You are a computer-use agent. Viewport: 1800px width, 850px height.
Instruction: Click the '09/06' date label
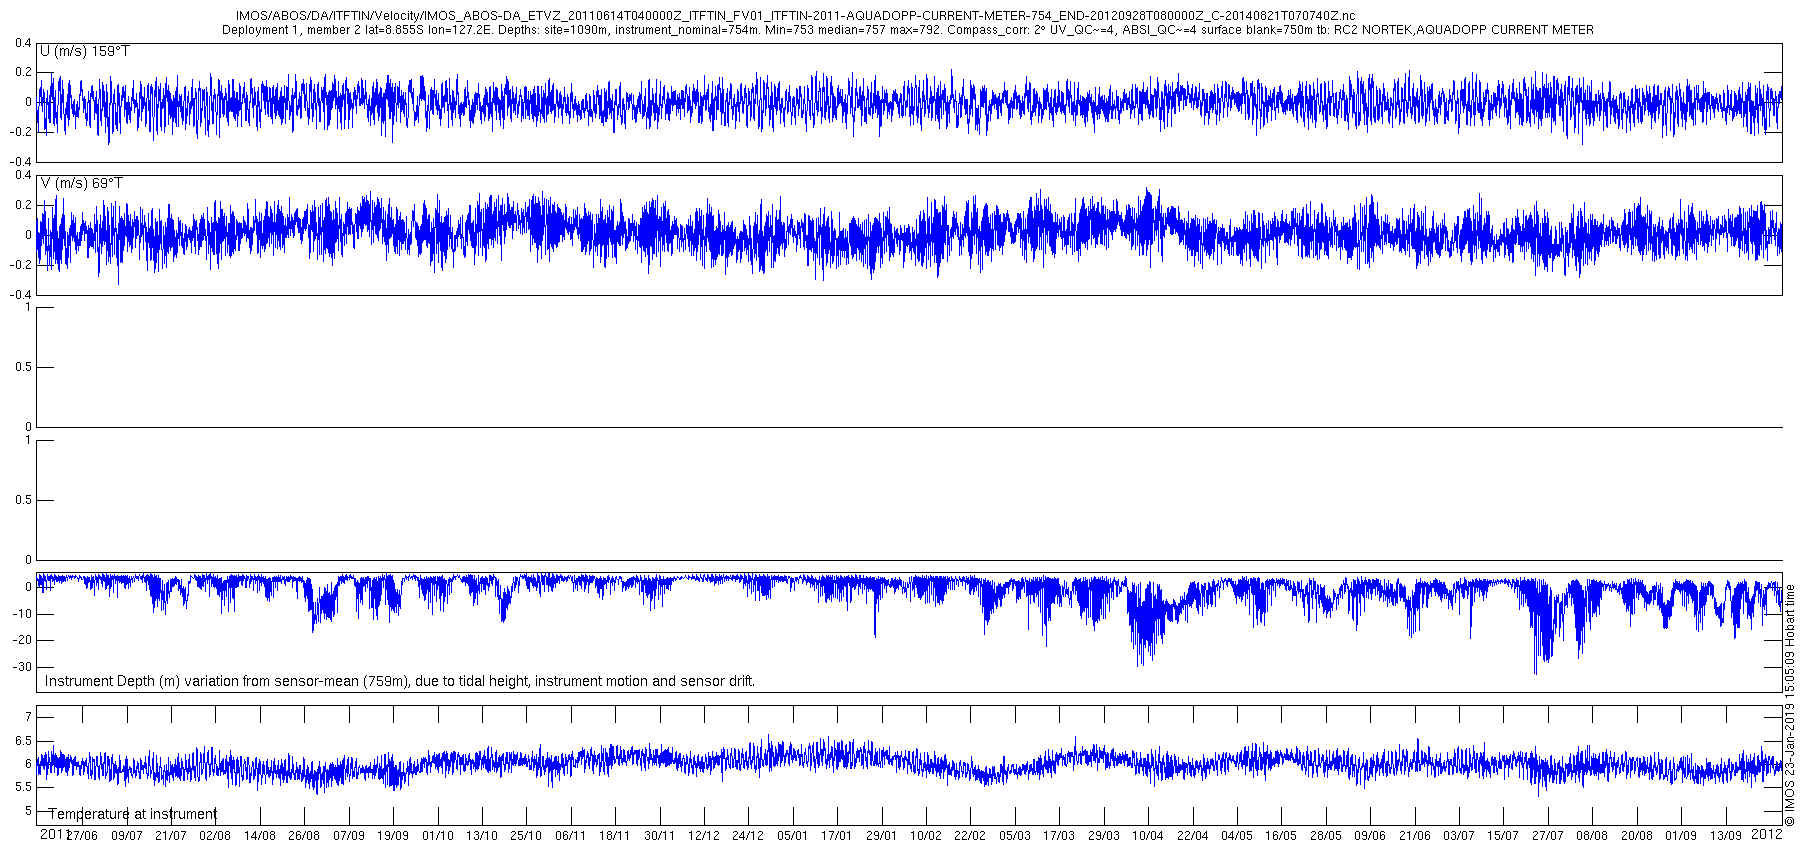tap(1370, 836)
